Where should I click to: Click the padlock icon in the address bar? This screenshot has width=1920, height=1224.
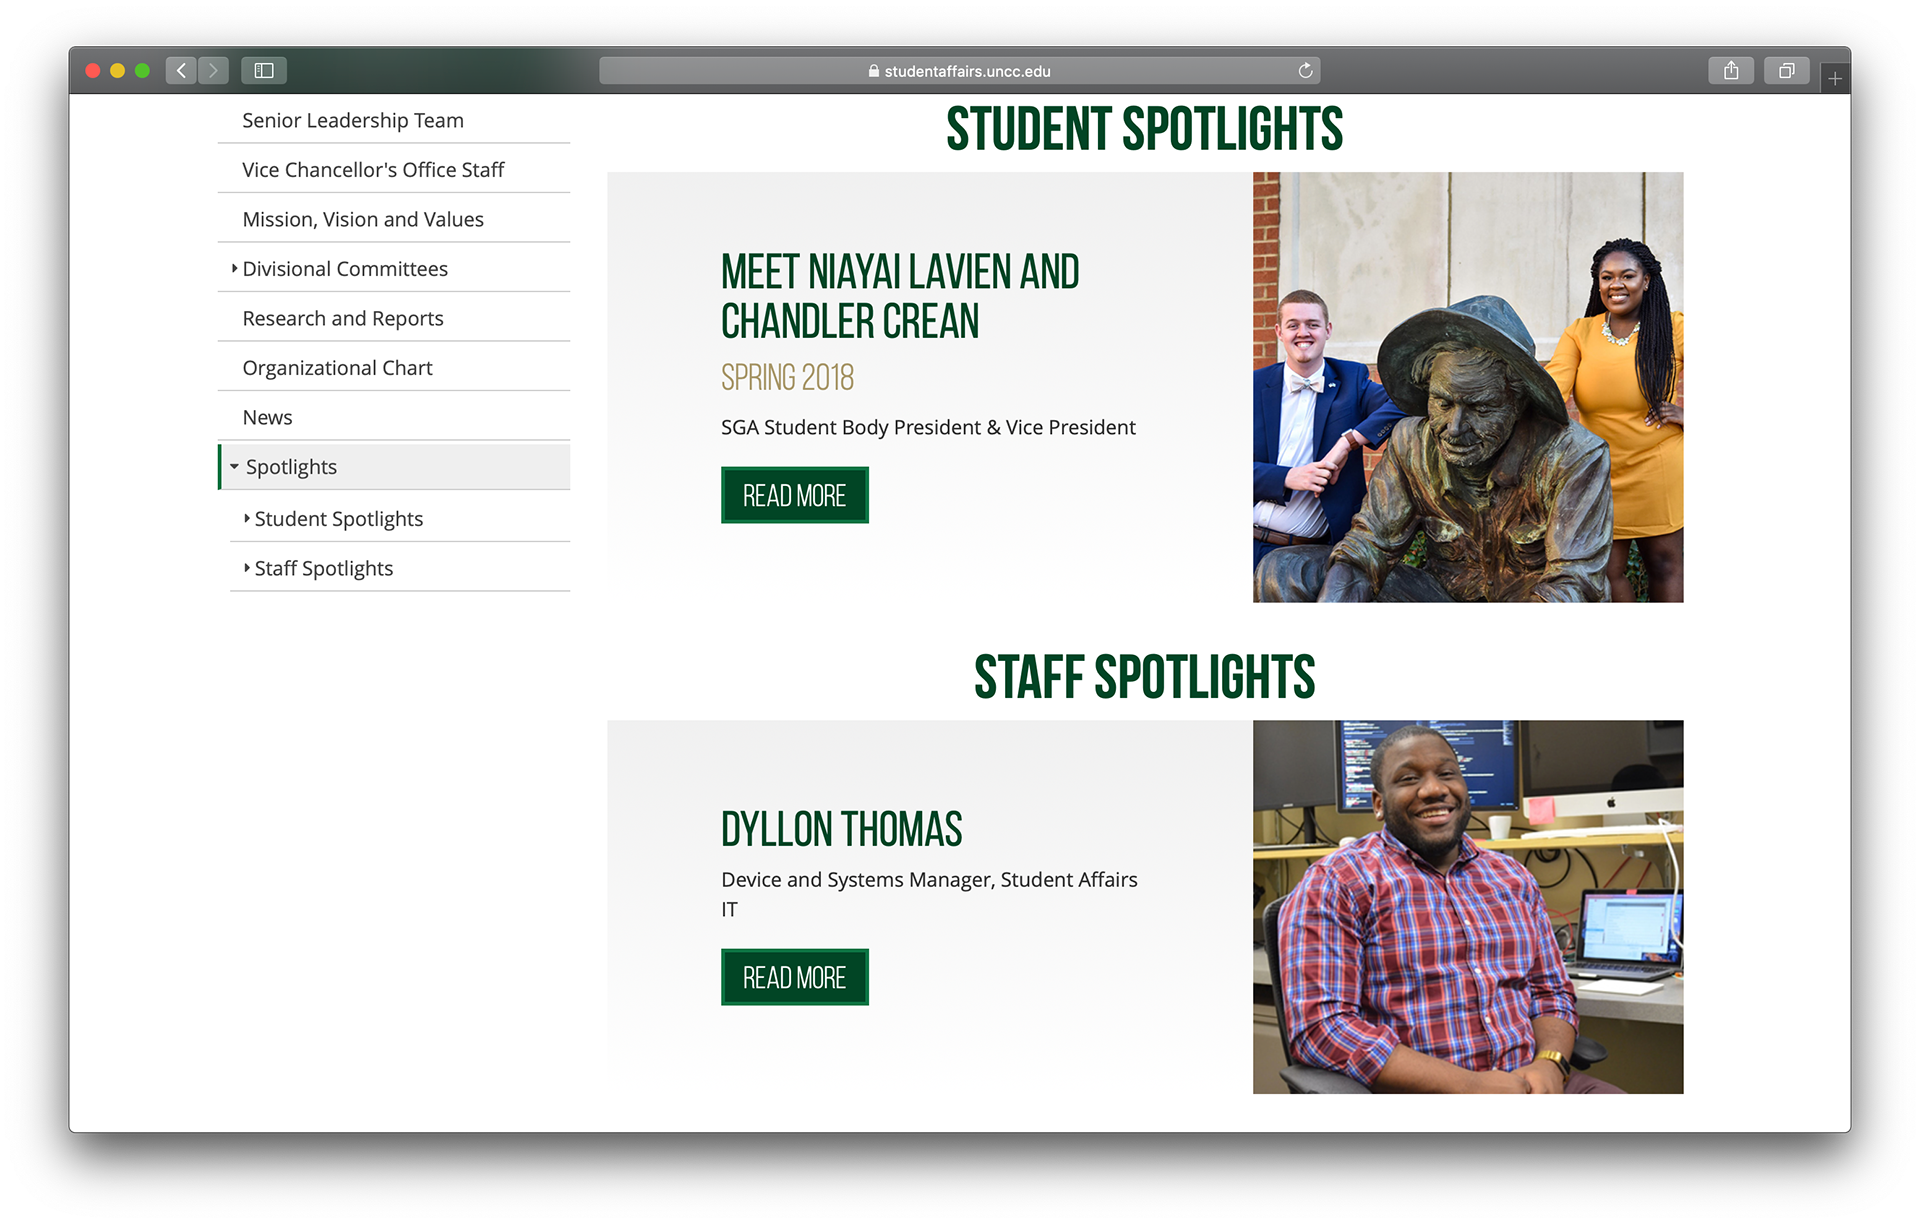pos(873,71)
